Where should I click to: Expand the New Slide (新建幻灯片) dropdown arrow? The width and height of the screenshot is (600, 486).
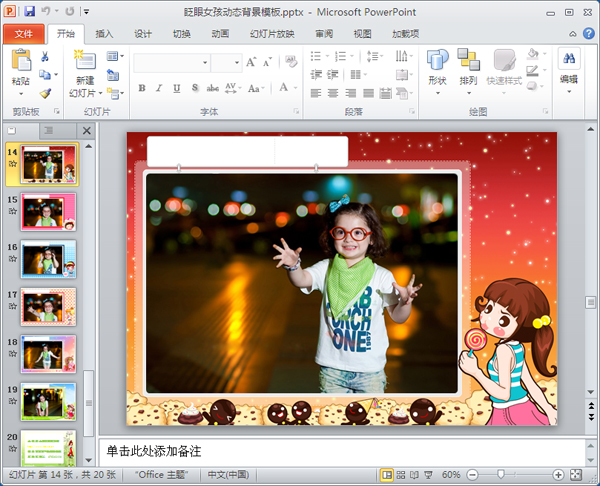(x=100, y=93)
